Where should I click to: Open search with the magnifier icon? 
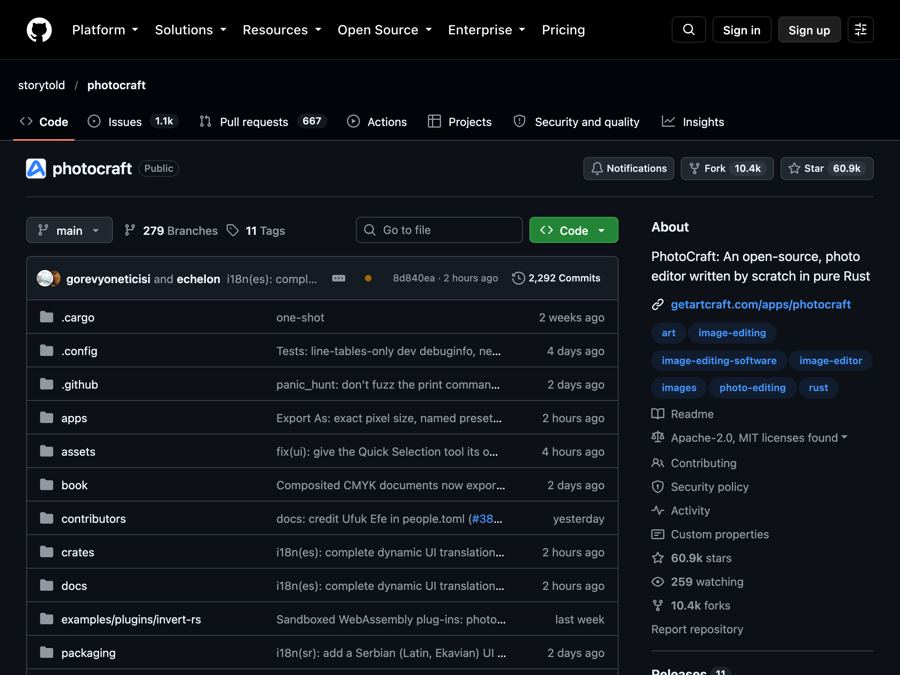point(689,30)
